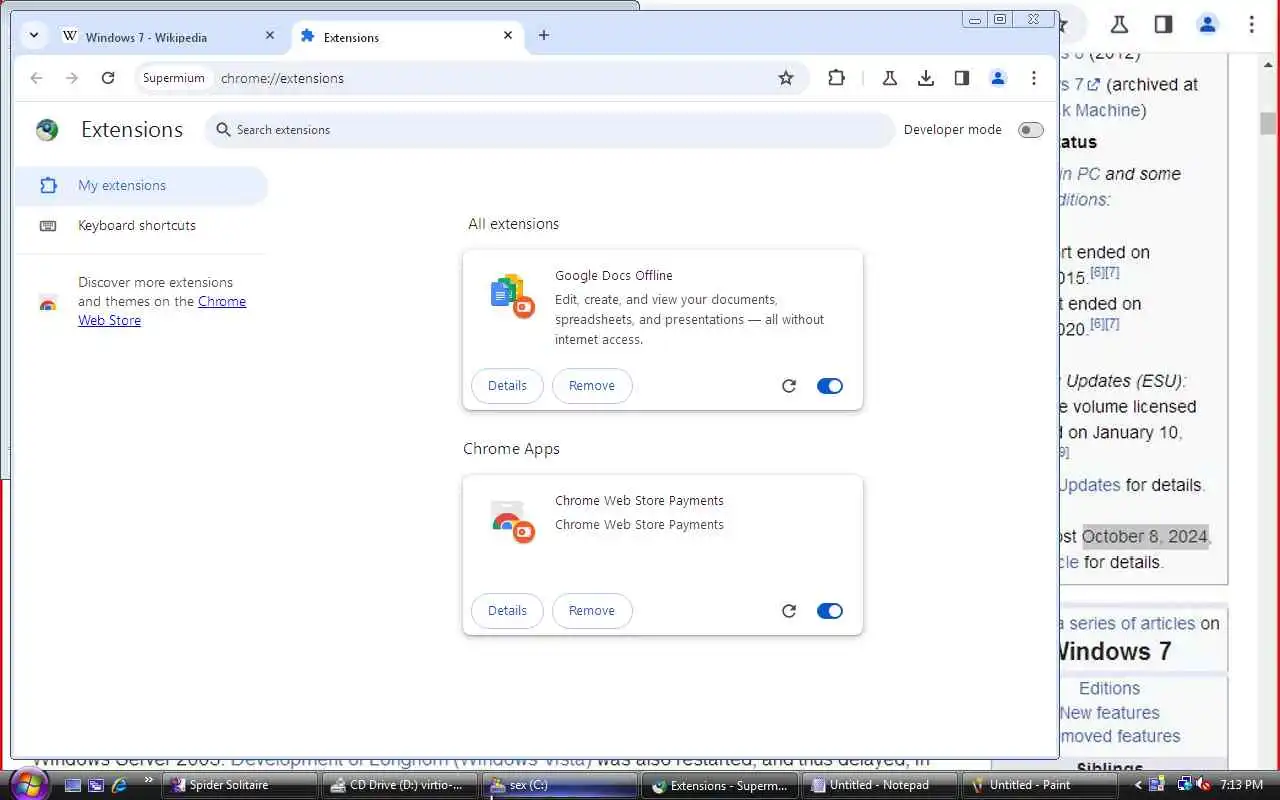Click the Search extensions field

coord(550,130)
